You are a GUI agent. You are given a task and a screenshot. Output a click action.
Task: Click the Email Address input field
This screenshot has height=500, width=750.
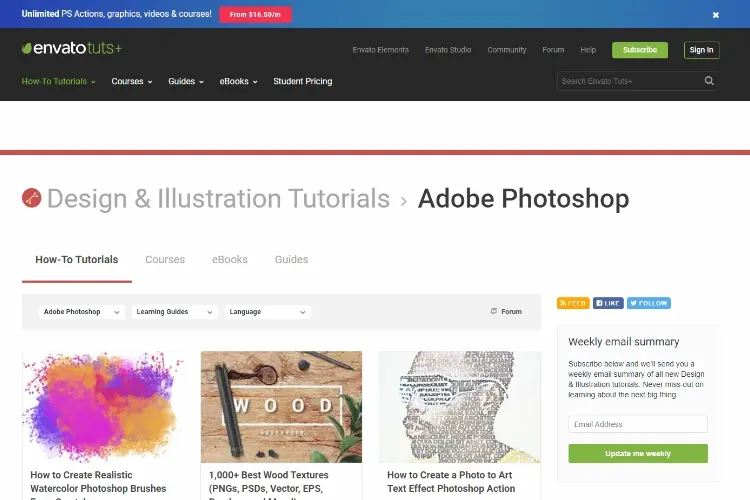[638, 424]
